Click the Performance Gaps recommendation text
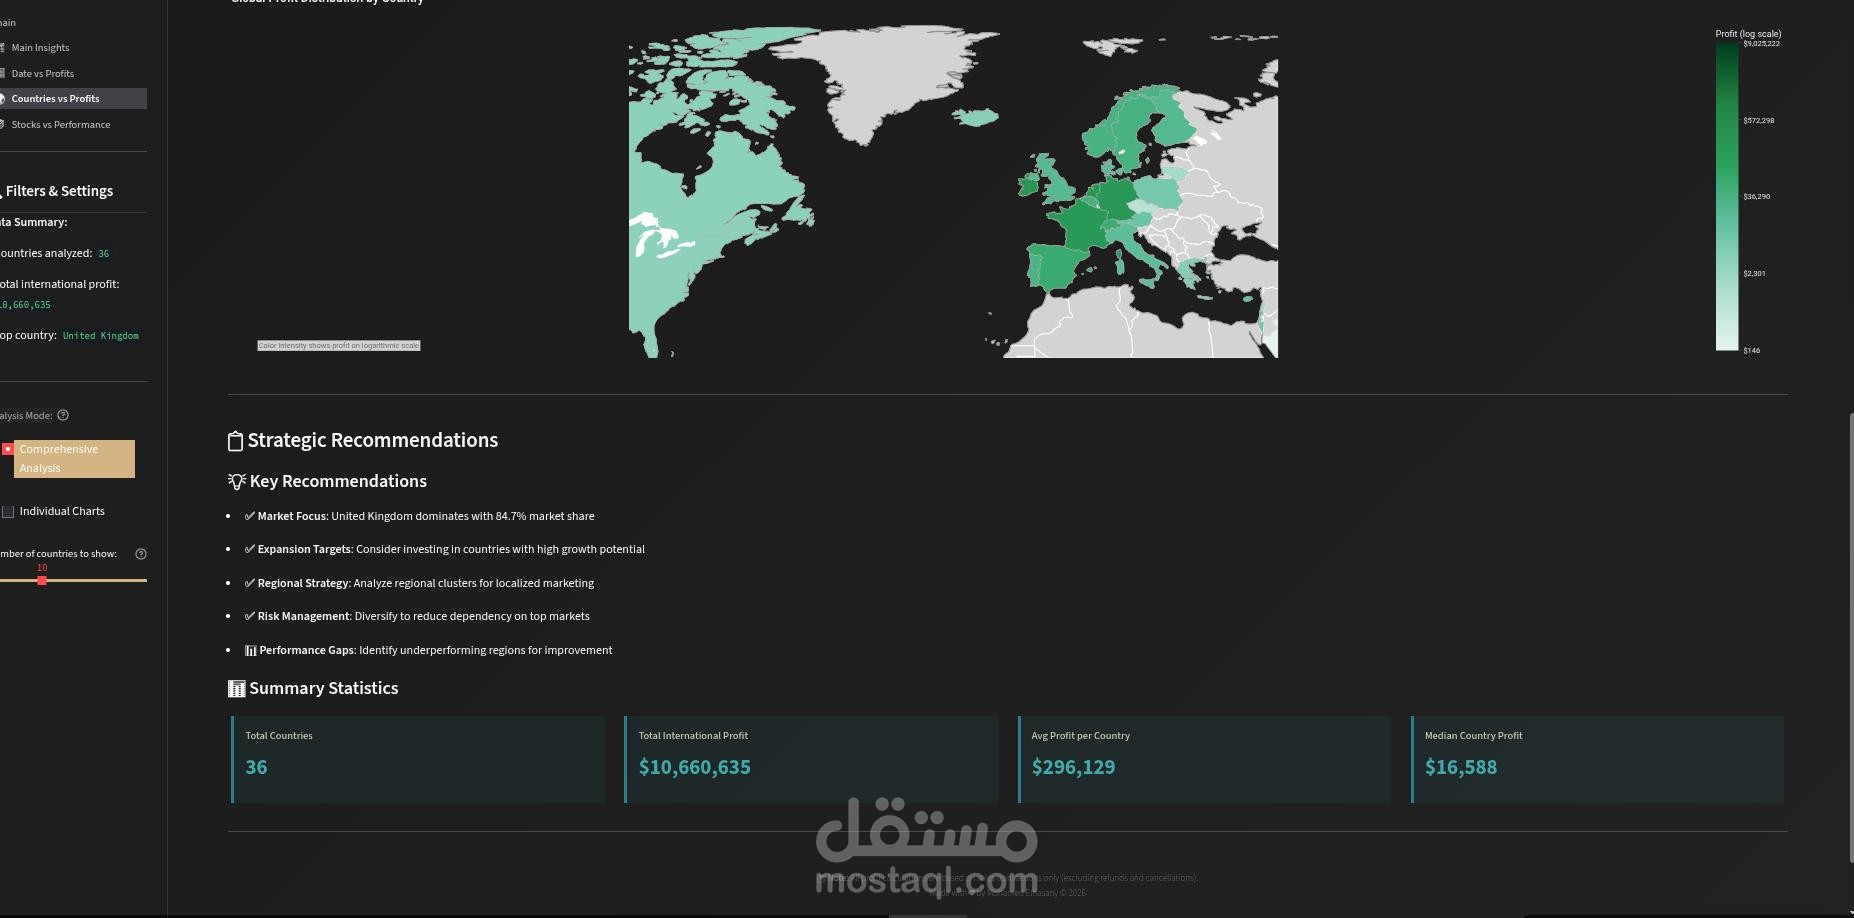This screenshot has width=1854, height=918. click(436, 650)
